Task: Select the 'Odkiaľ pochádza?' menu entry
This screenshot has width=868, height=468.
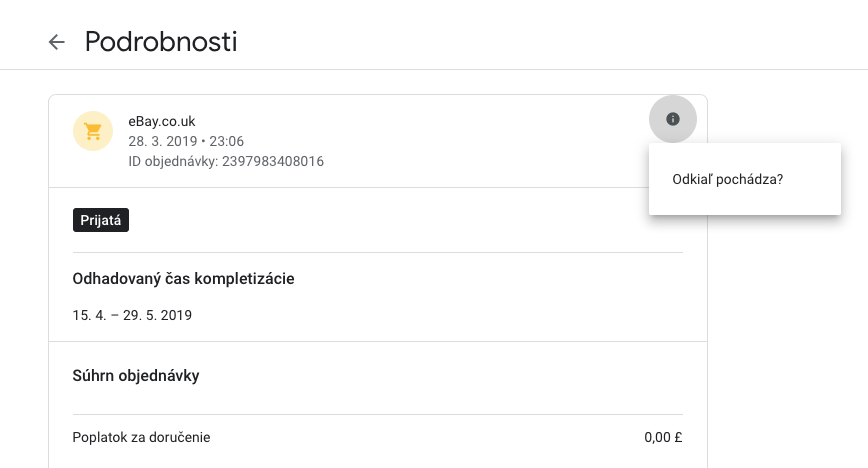Action: point(745,179)
